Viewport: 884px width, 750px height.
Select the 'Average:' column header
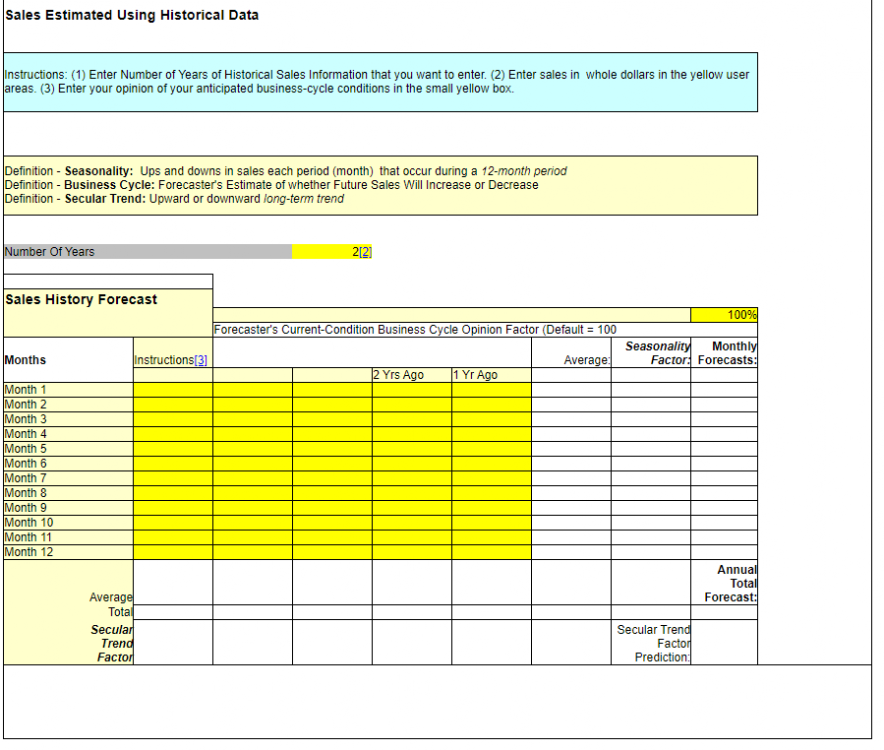point(587,360)
